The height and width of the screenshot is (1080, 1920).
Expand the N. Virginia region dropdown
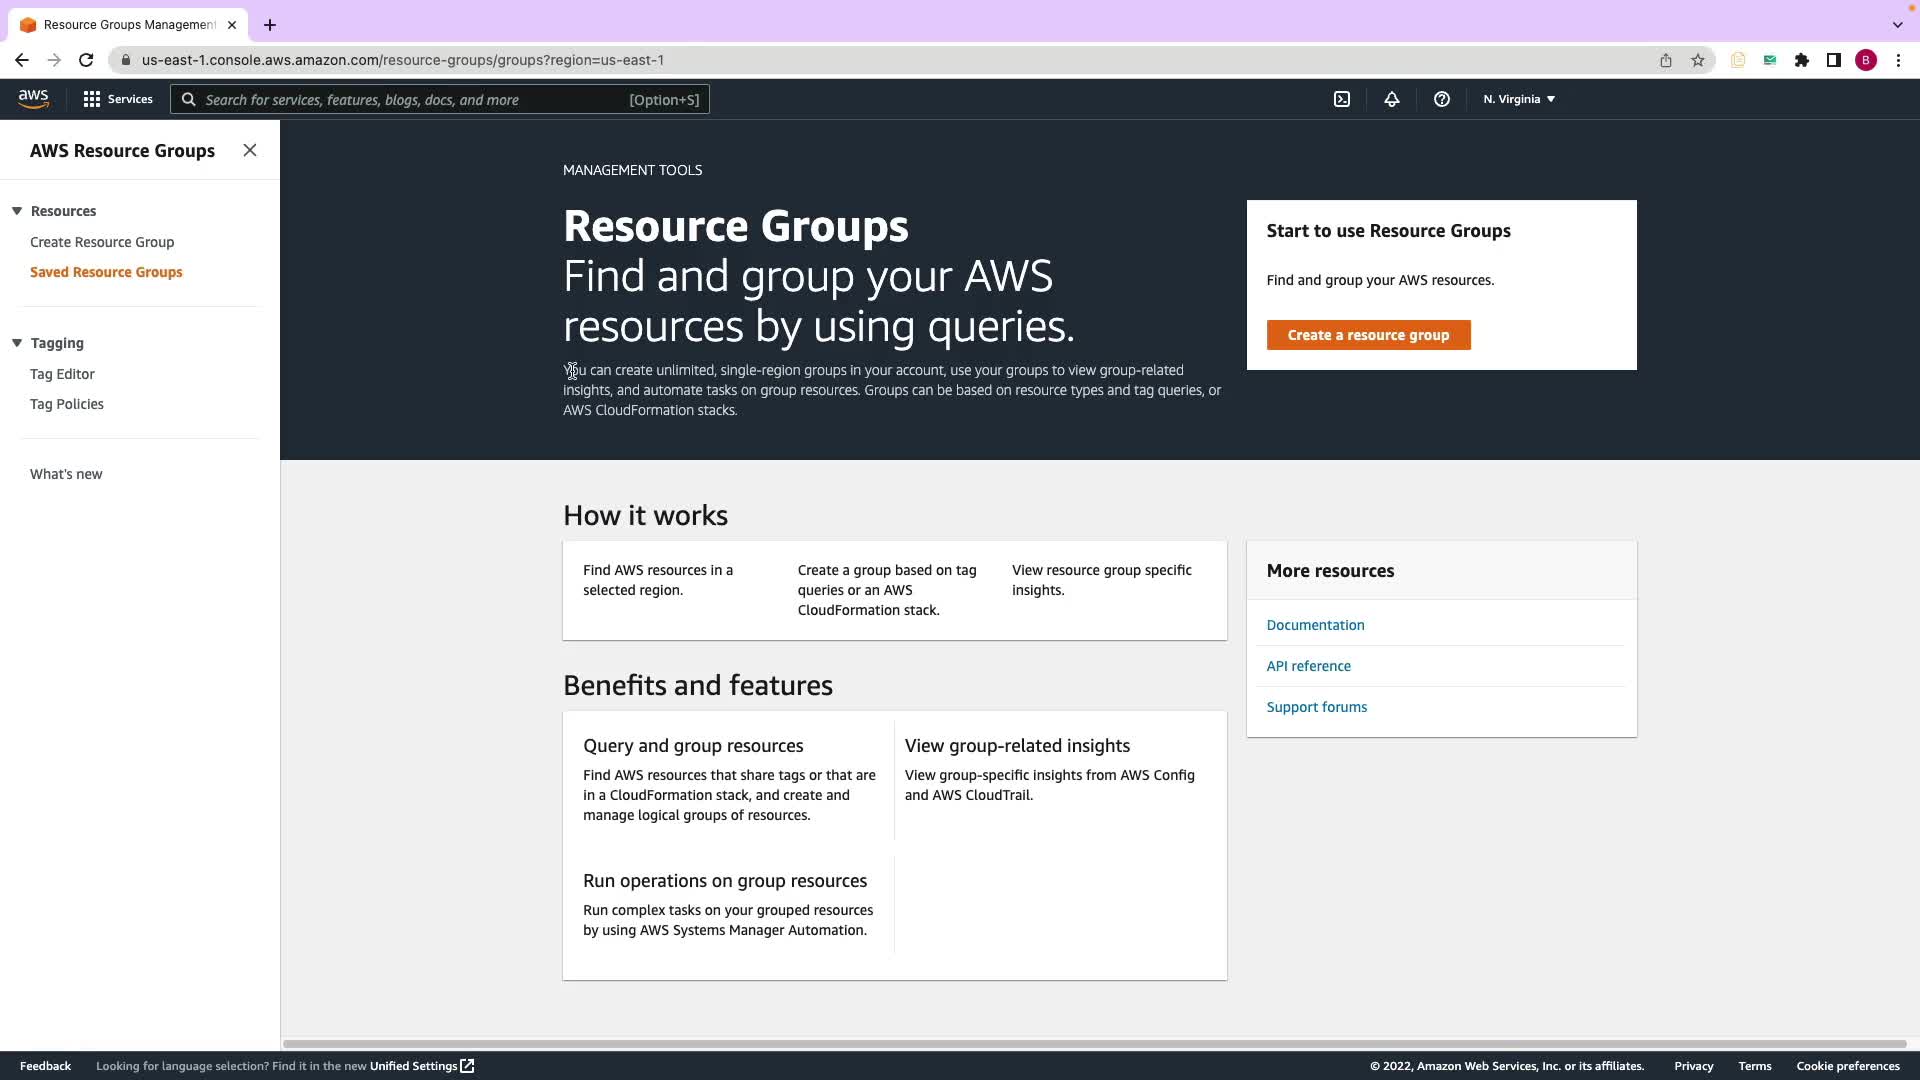click(1518, 99)
